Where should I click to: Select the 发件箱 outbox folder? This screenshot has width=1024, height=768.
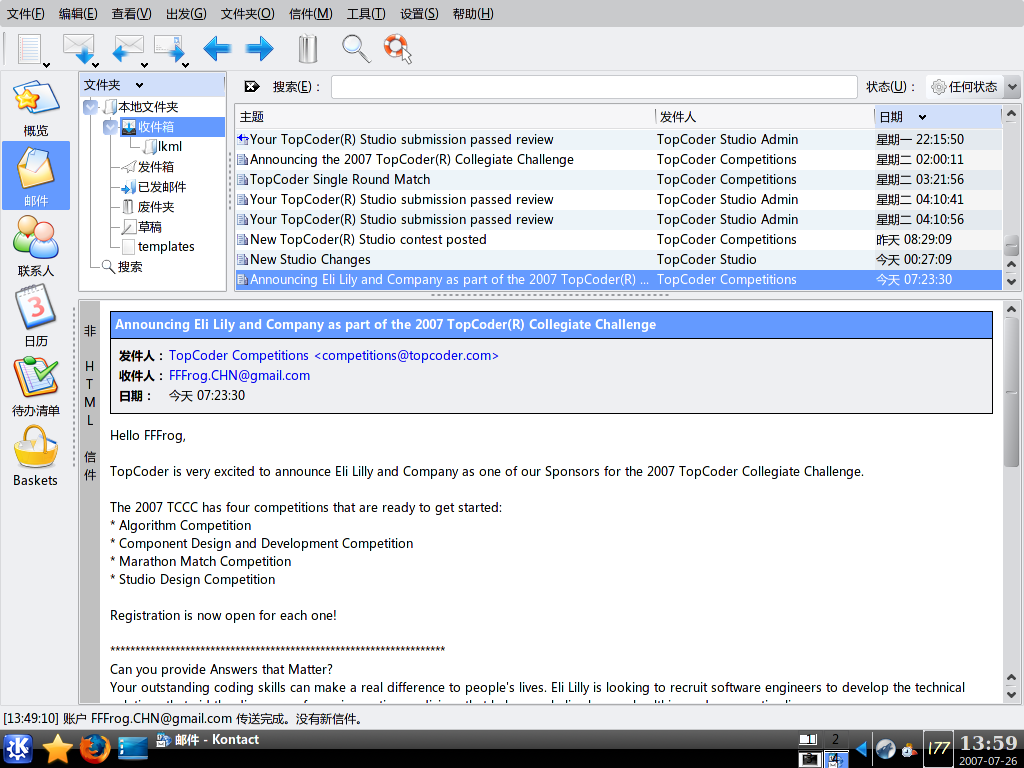click(x=148, y=167)
